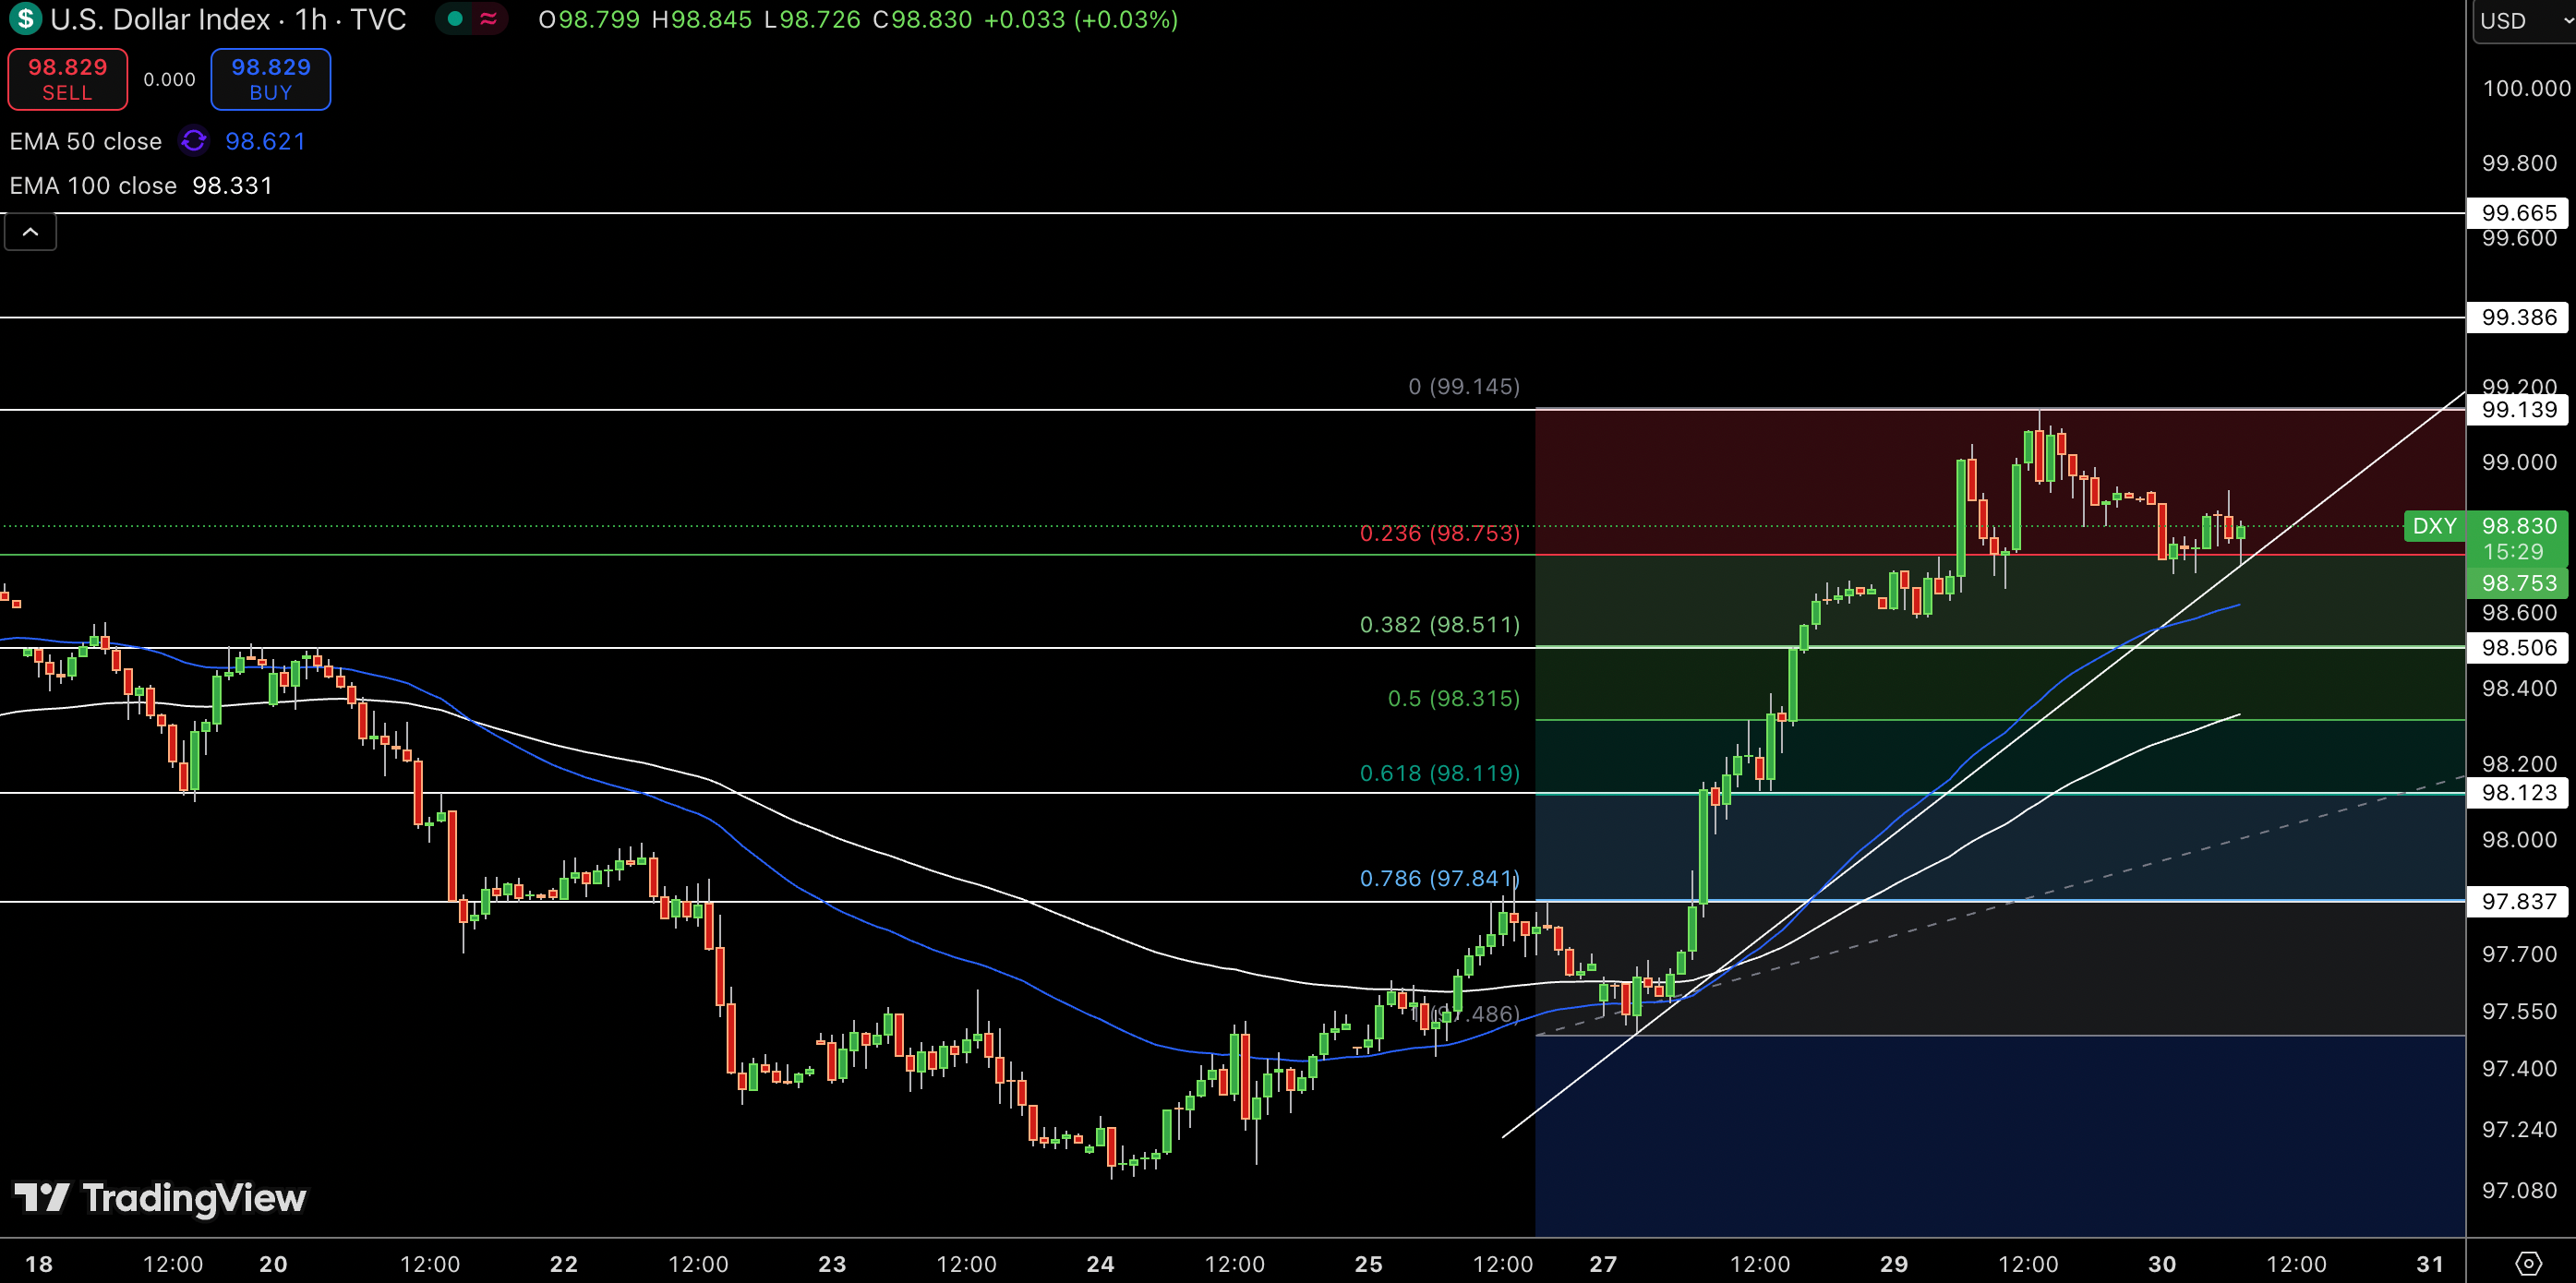
Task: Click the 99.139 horizontal line price label
Action: (2518, 409)
